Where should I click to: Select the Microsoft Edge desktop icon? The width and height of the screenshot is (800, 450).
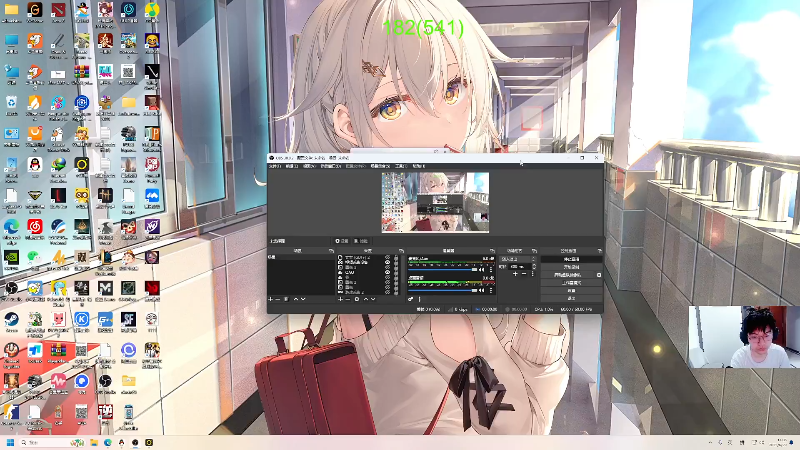[x=11, y=230]
